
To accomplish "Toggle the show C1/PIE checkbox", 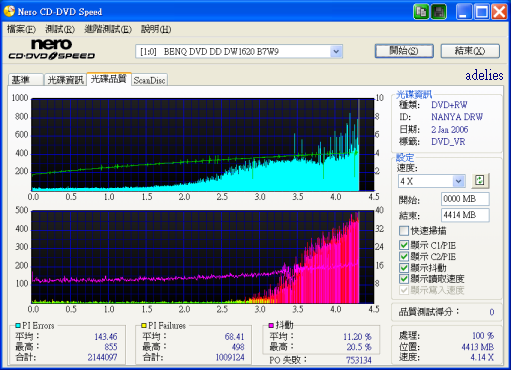I will [404, 245].
